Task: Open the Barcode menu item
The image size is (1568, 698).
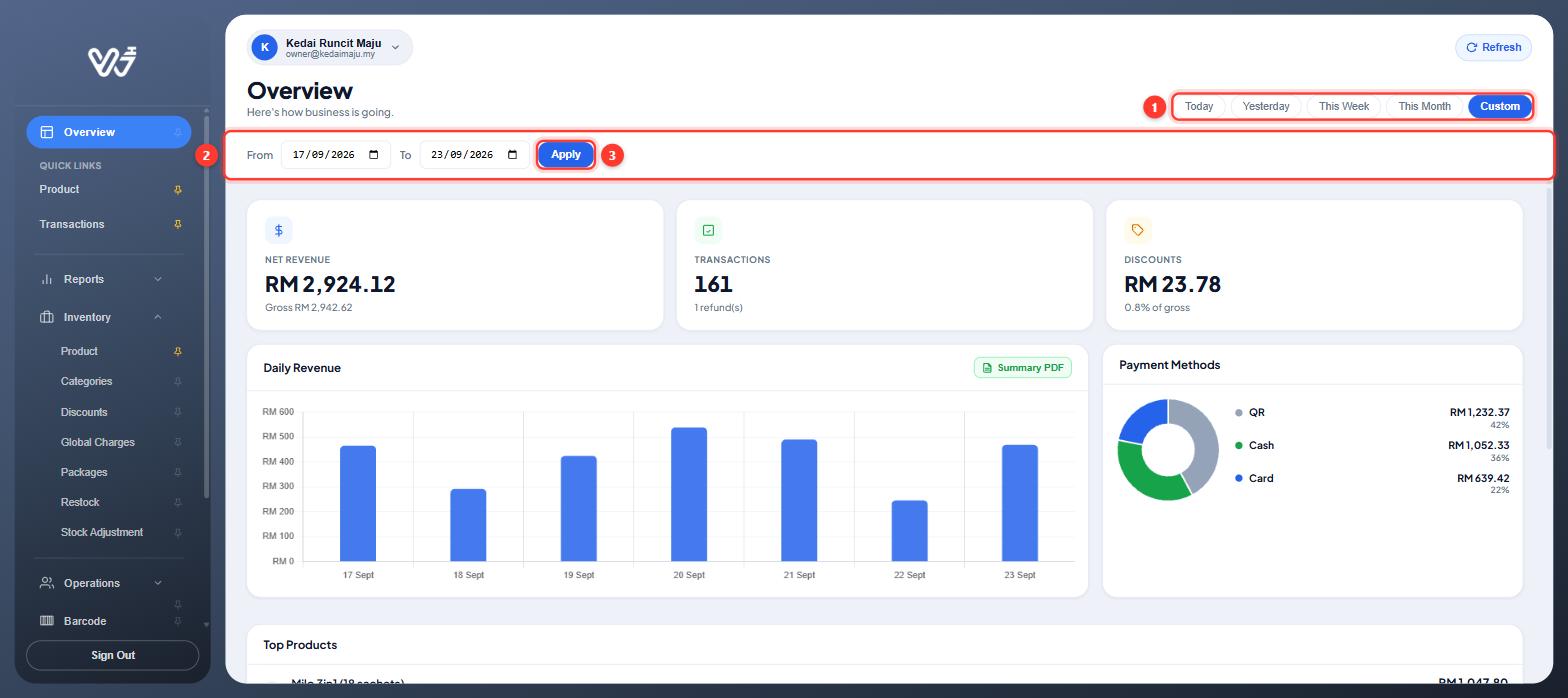Action: (85, 621)
